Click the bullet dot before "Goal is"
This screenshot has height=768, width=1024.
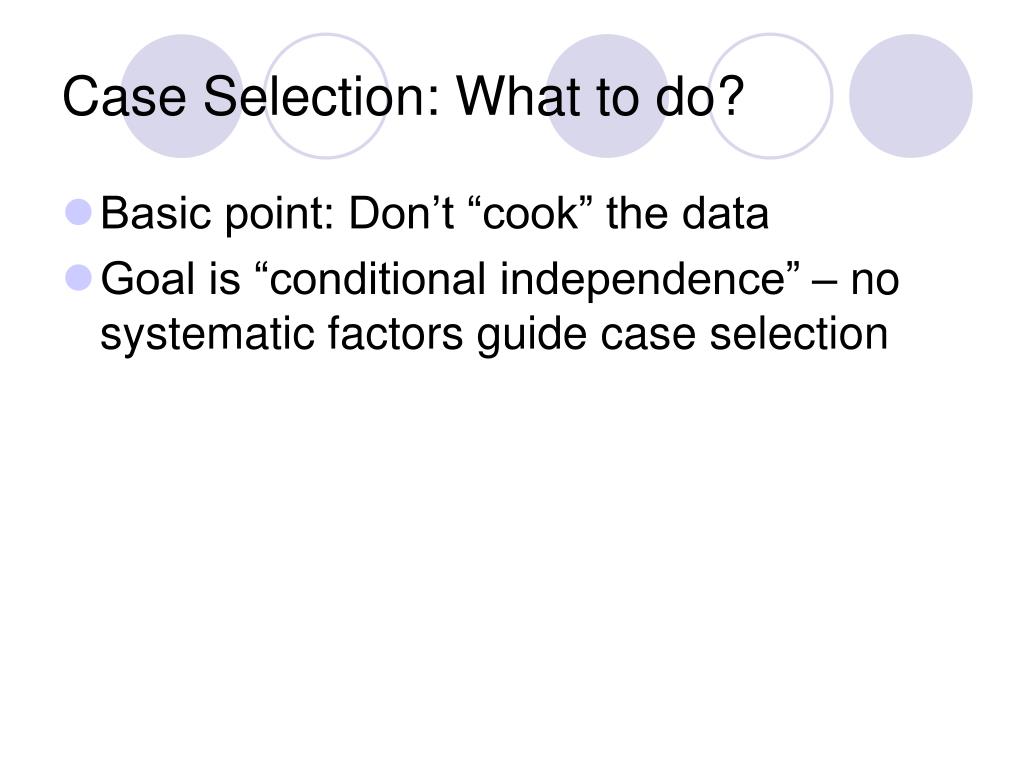pyautogui.click(x=79, y=278)
